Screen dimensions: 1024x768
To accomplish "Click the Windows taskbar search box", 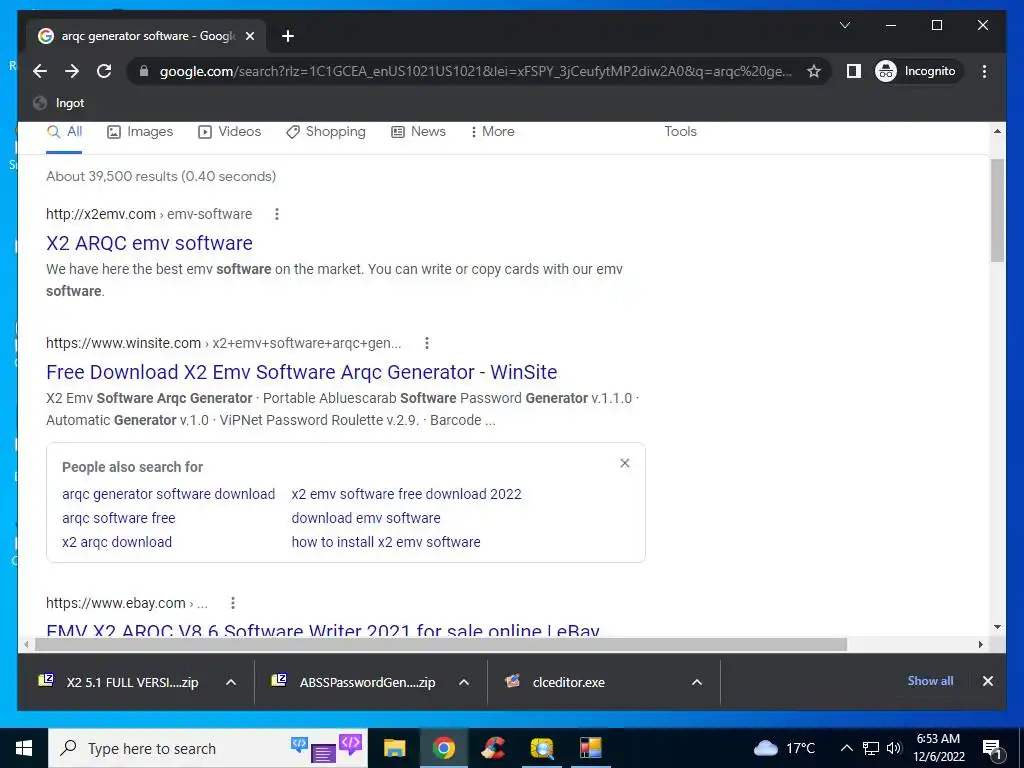I will pyautogui.click(x=208, y=748).
